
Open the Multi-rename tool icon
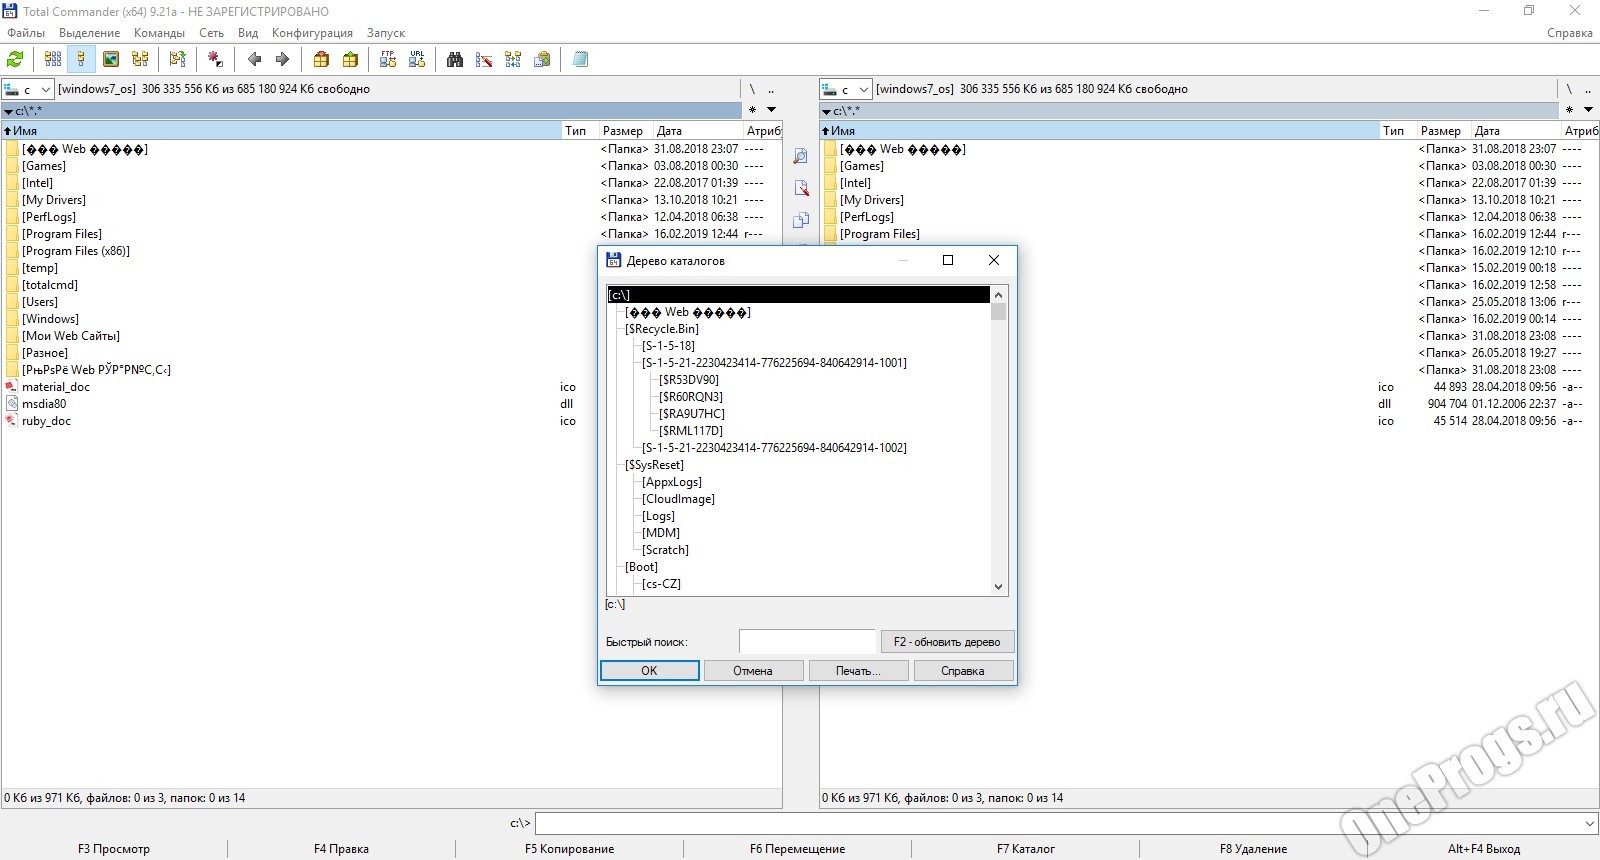(484, 60)
